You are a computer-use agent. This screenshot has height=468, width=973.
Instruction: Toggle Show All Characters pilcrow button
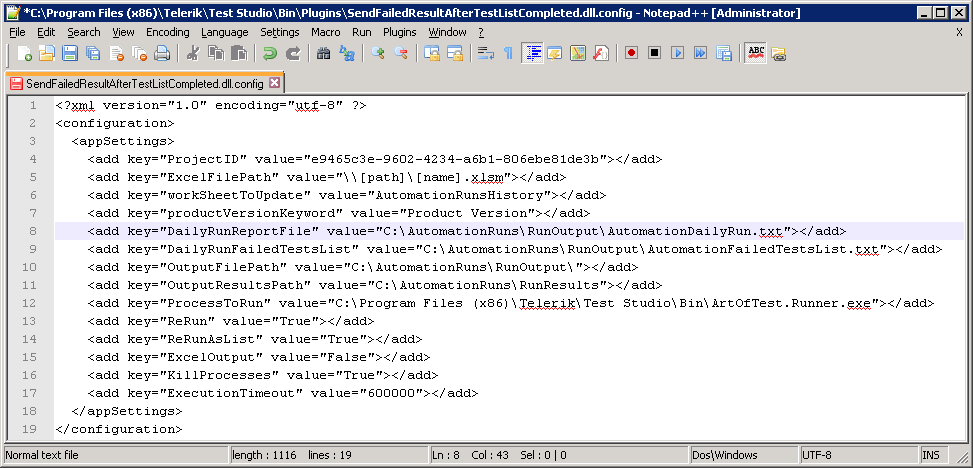tap(508, 53)
